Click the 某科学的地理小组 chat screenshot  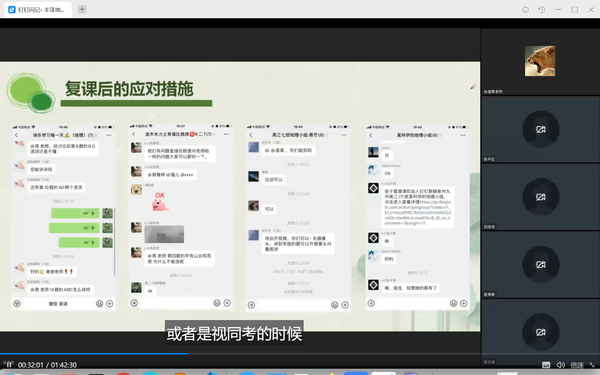click(x=417, y=217)
